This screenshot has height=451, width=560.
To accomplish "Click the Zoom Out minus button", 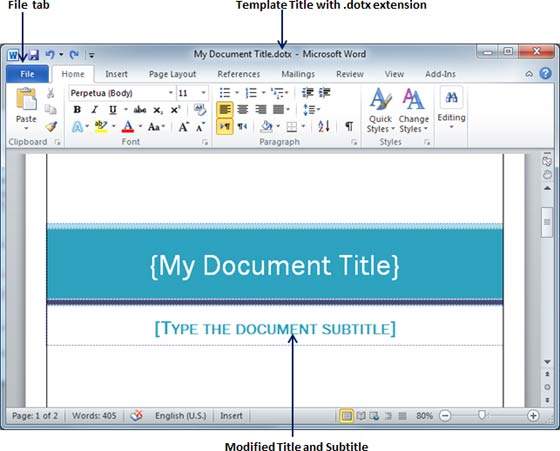I will point(445,416).
